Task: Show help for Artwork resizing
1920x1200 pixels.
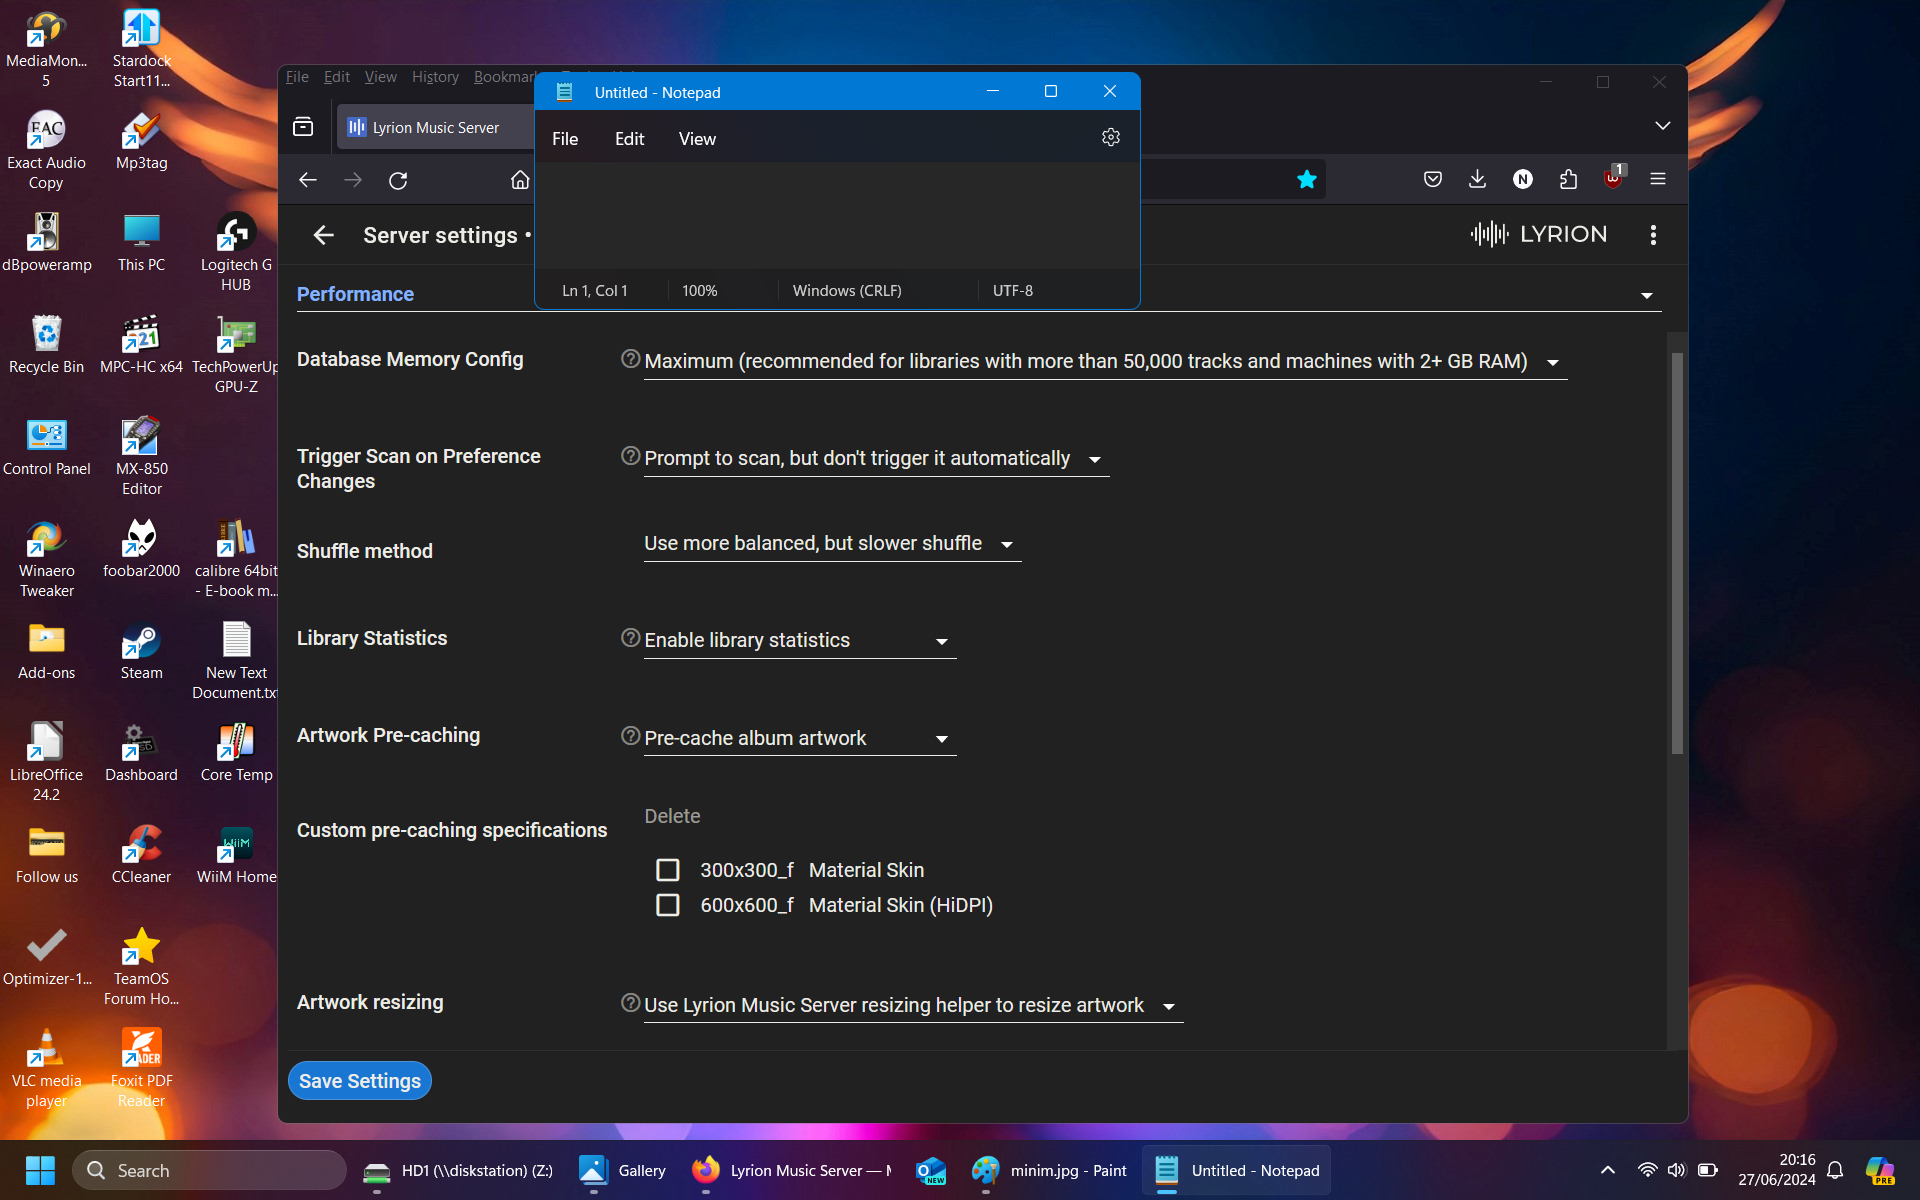Action: point(630,1003)
